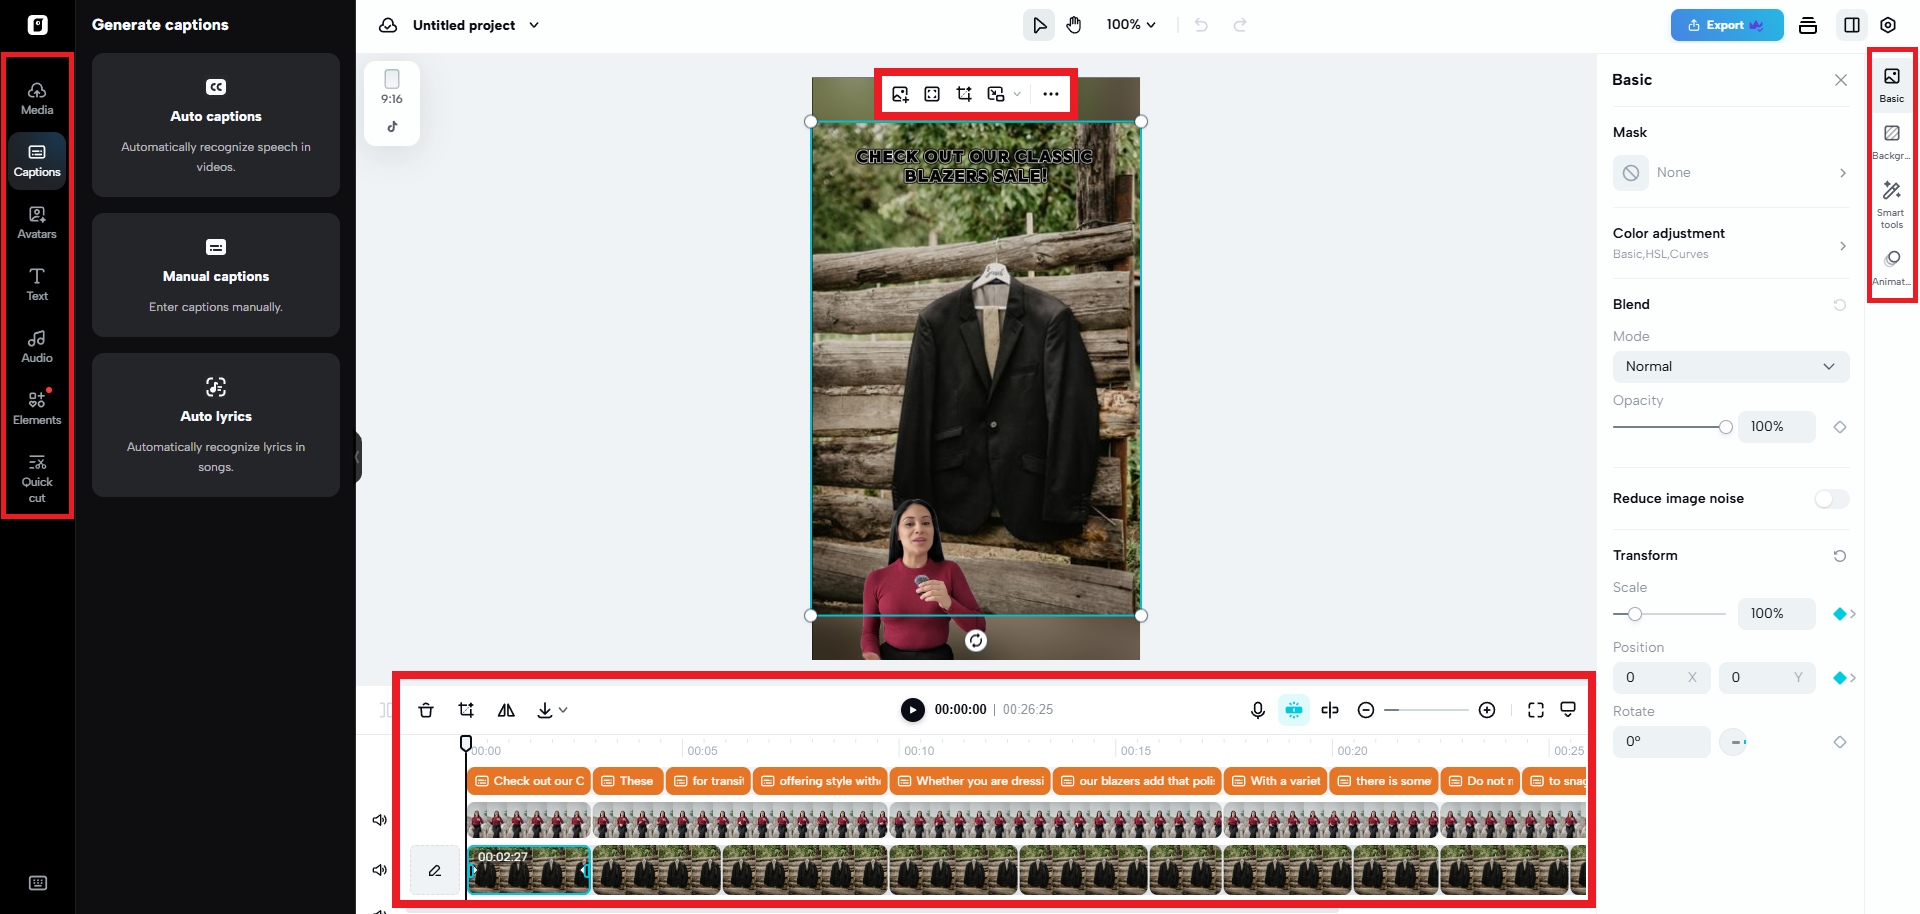This screenshot has width=1920, height=914.
Task: Select the Text tool in sidebar
Action: point(37,285)
